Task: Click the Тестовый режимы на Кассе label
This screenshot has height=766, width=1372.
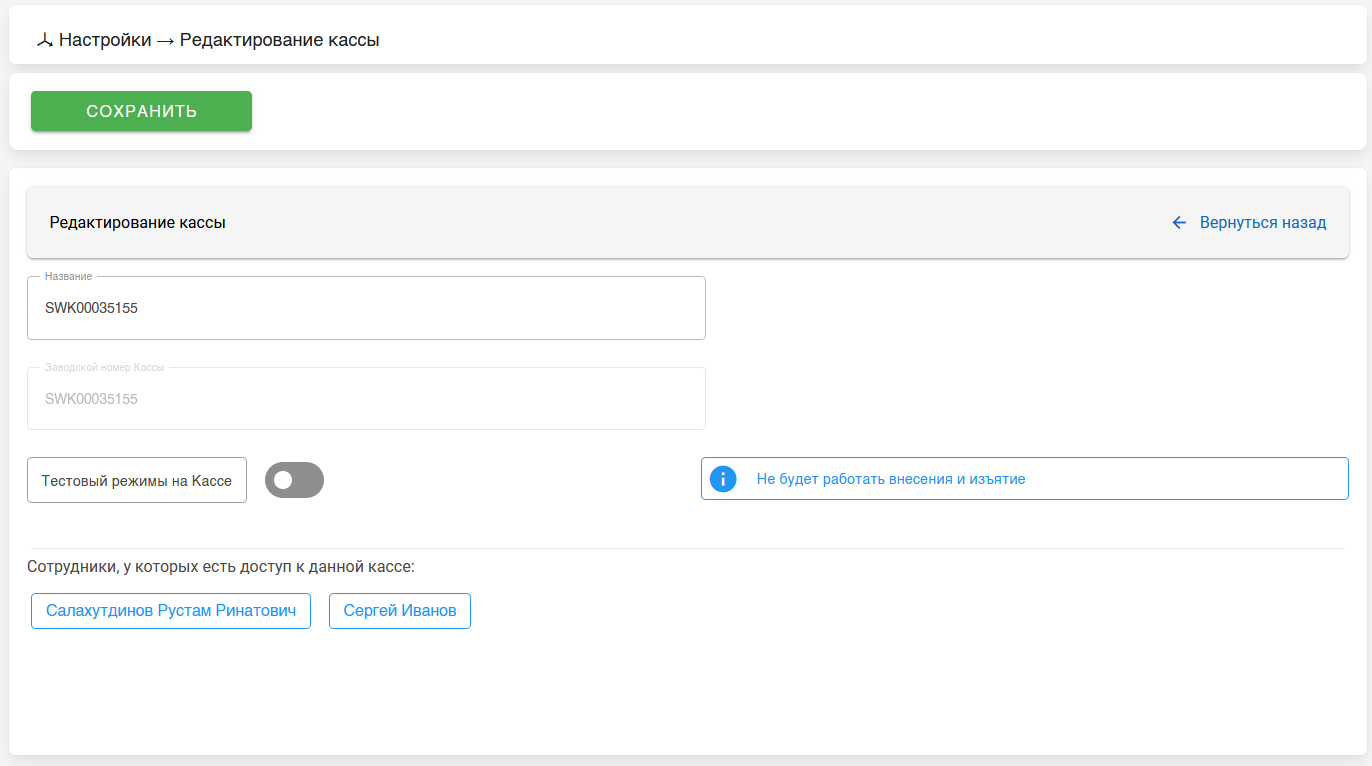Action: (x=137, y=480)
